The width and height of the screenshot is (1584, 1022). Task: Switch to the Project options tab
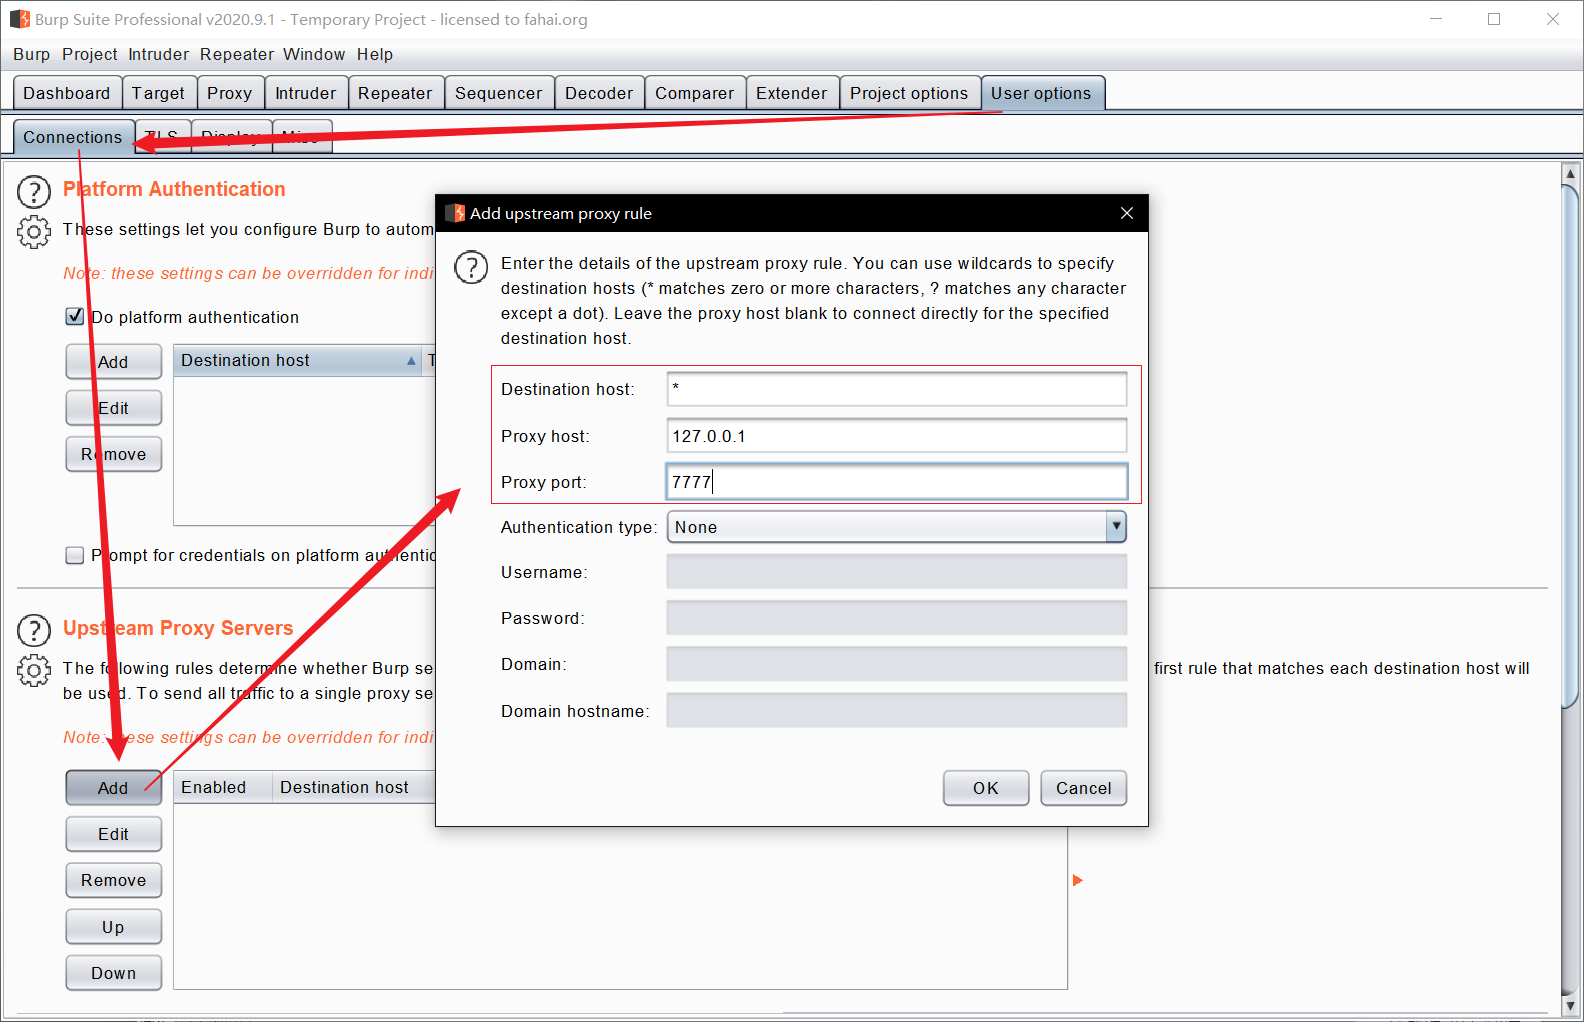tap(909, 93)
